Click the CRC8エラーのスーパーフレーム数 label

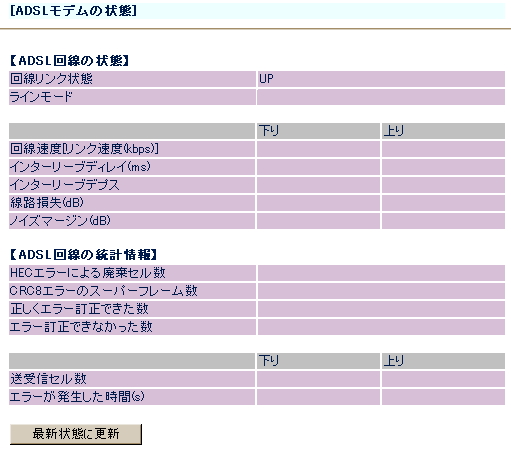pos(103,291)
